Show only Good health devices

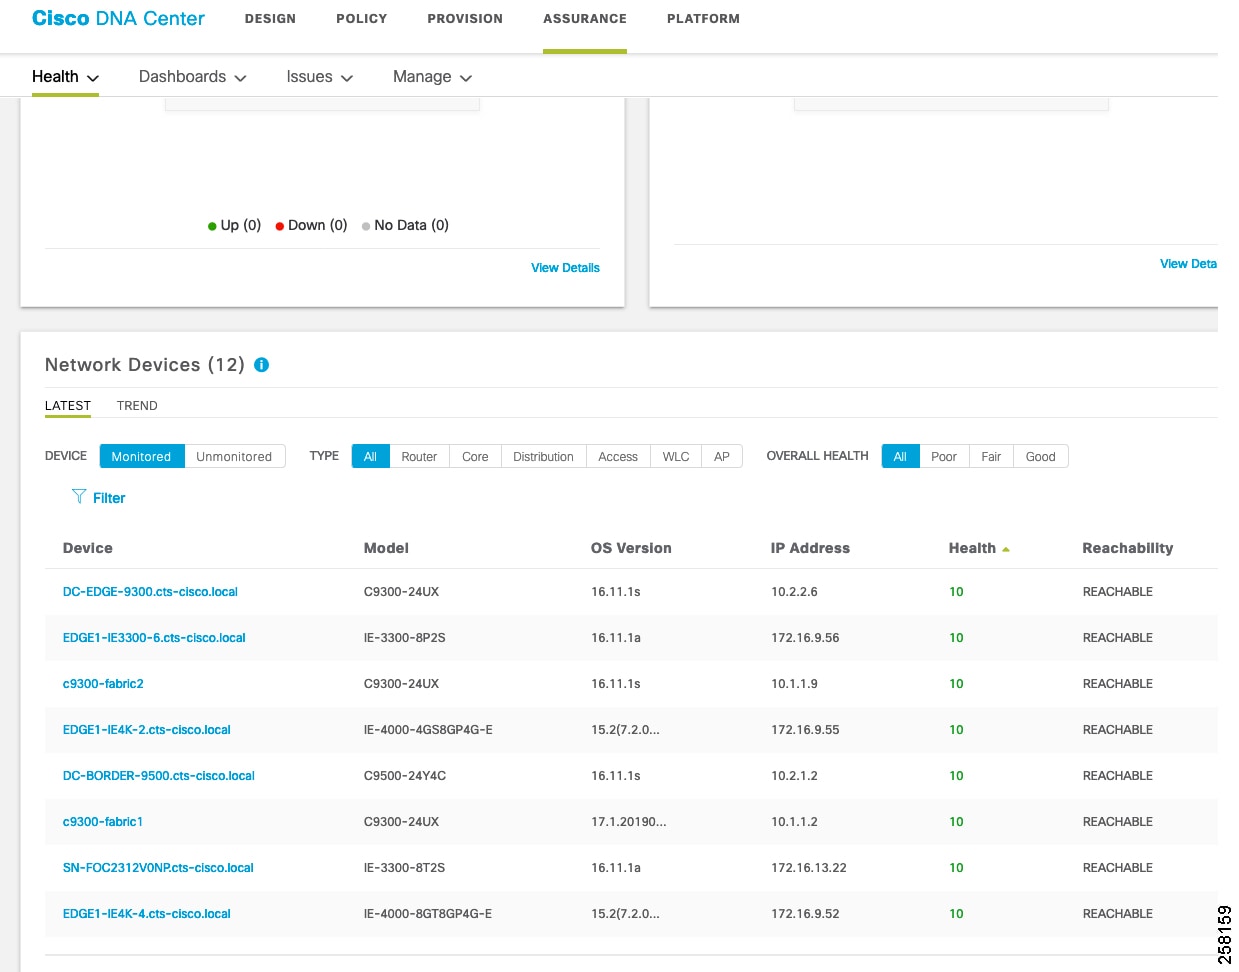(x=1041, y=456)
